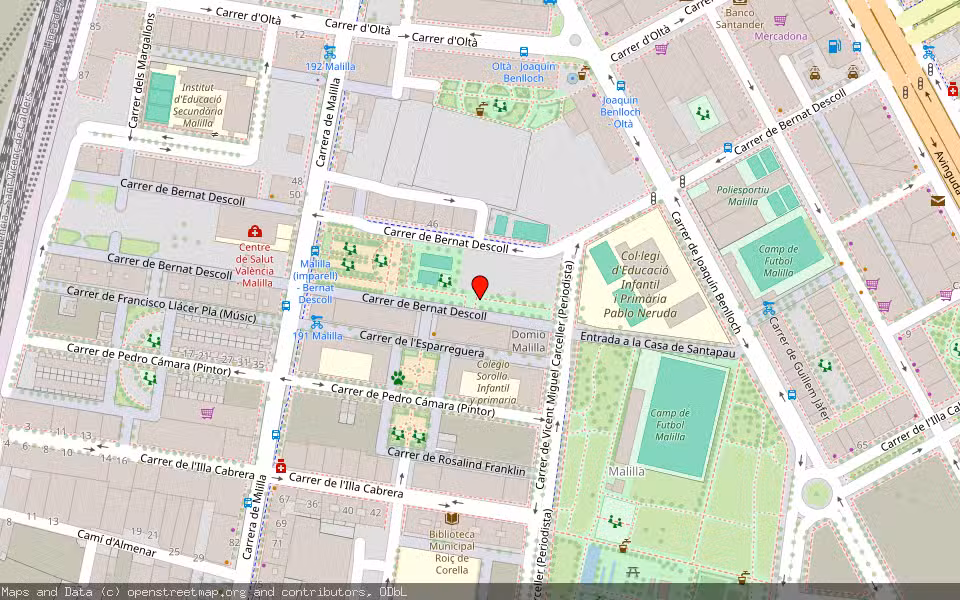The image size is (960, 600).
Task: Select Carrer de Joaquín Benlloch street name
Action: [x=705, y=272]
